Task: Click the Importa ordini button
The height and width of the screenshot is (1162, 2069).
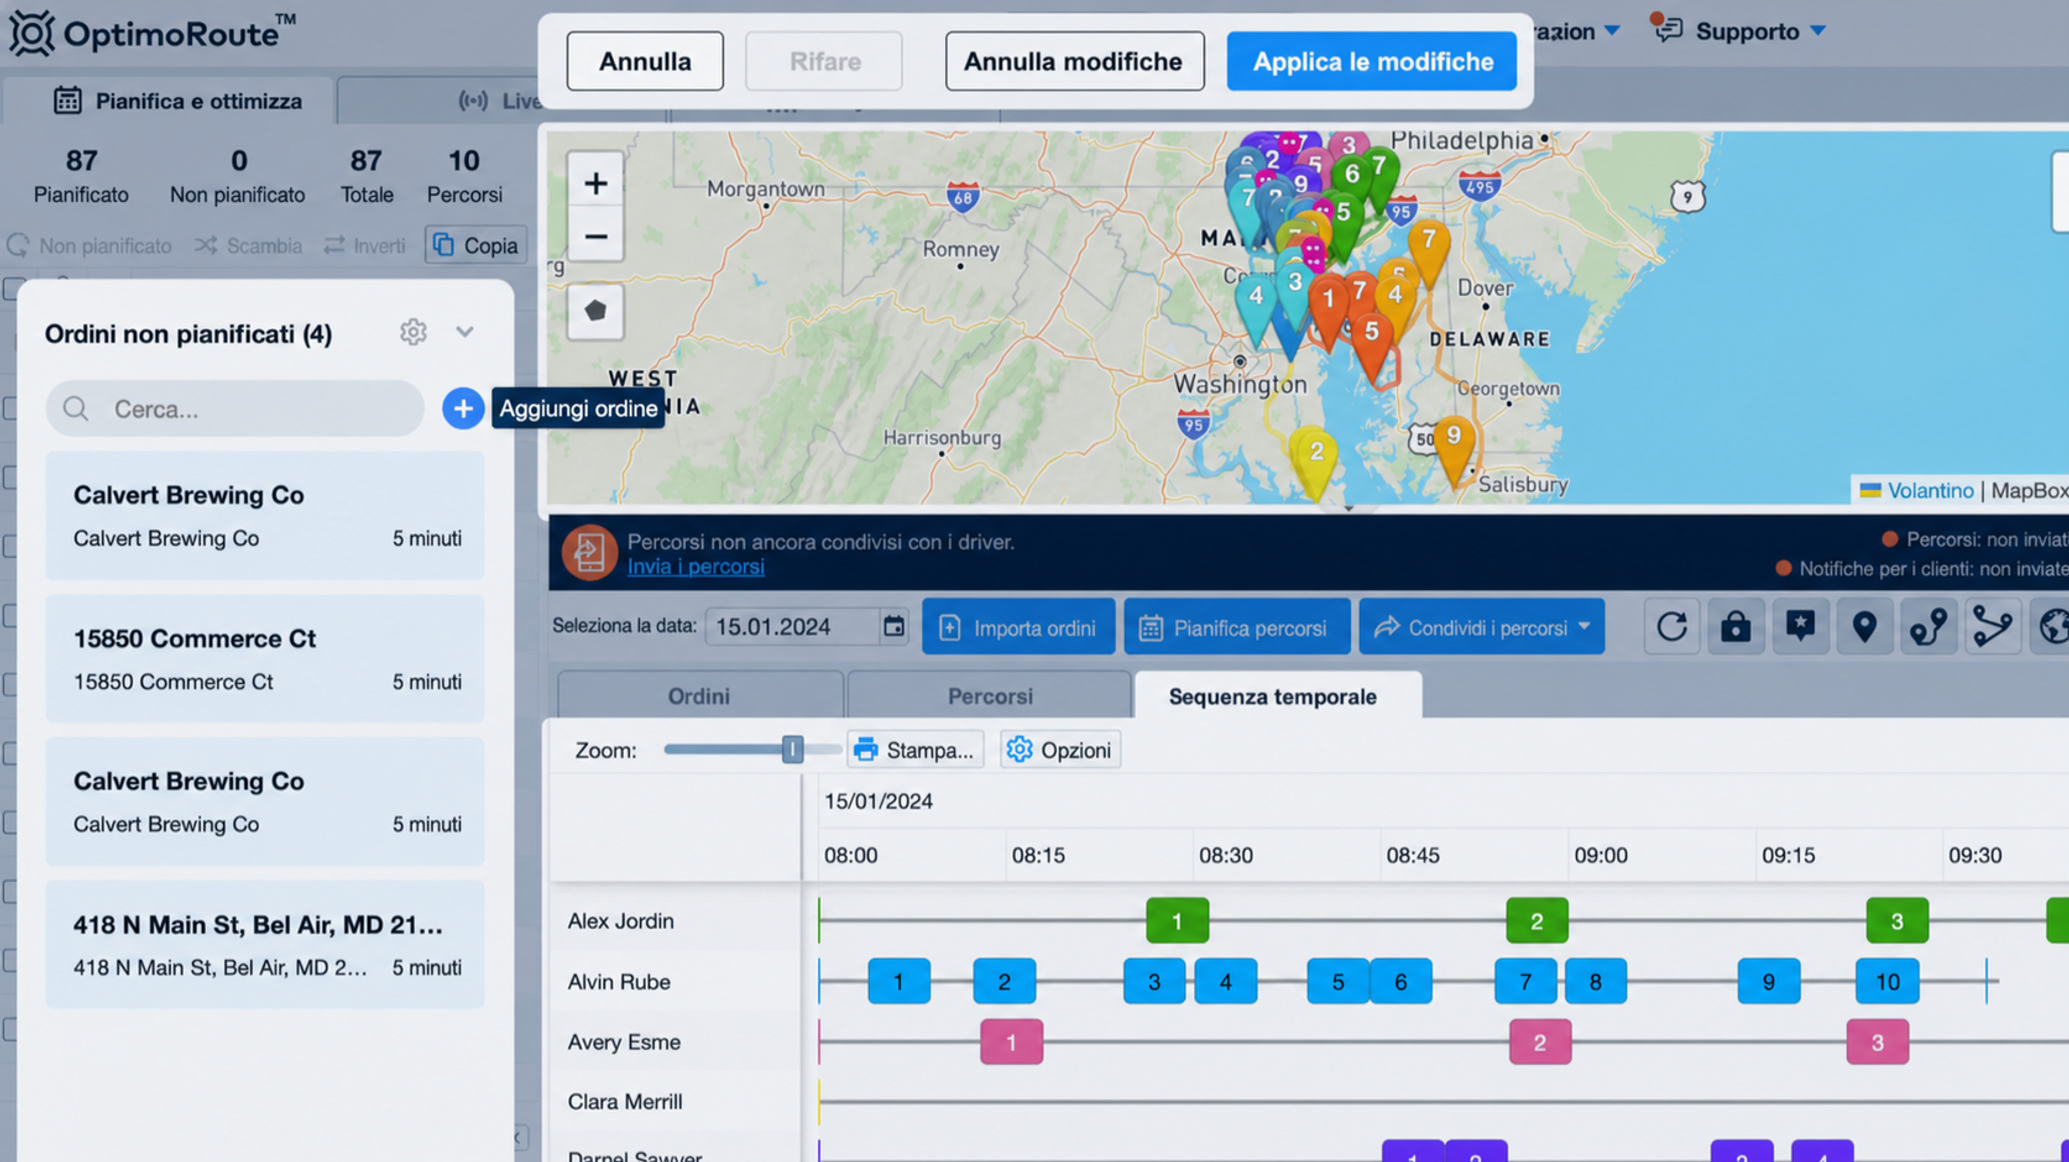Action: (1018, 627)
